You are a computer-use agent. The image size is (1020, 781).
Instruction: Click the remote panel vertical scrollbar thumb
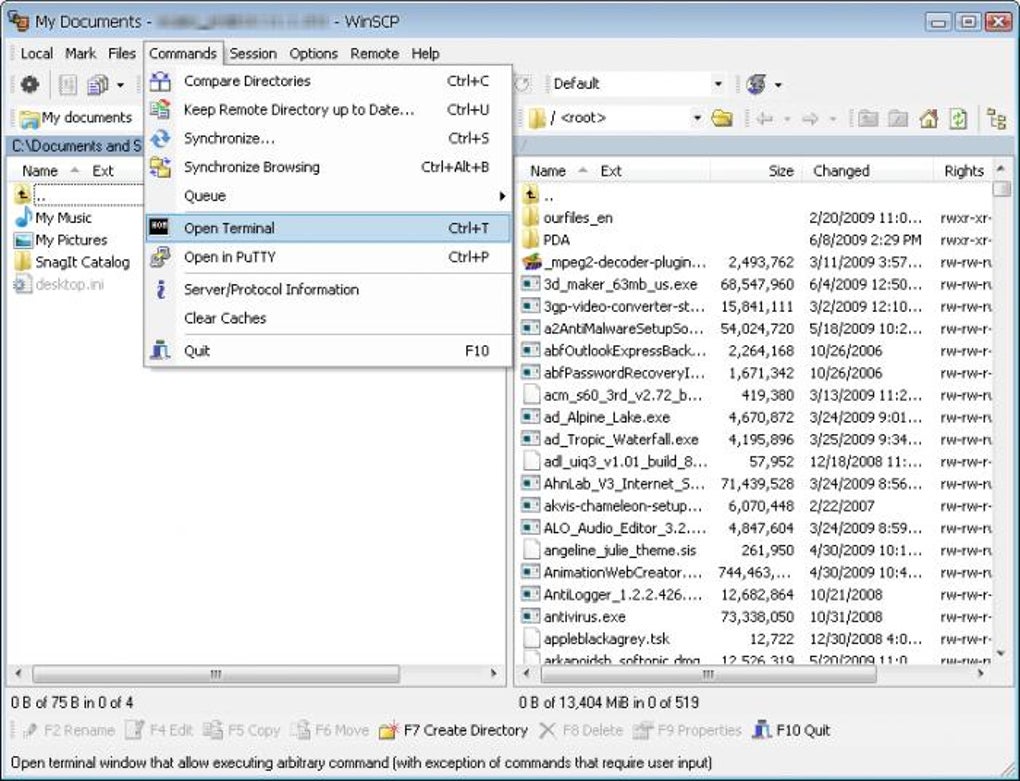1000,189
